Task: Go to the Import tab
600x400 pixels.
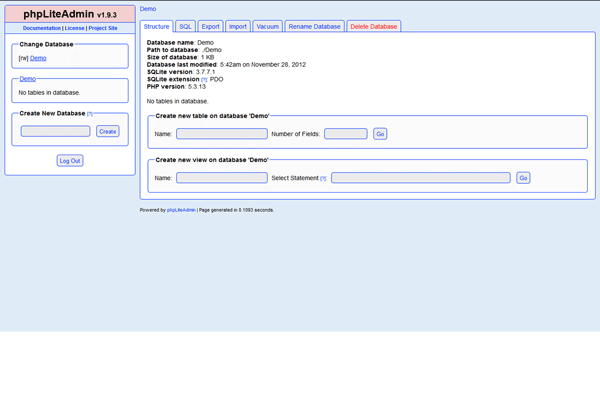Action: 237,26
